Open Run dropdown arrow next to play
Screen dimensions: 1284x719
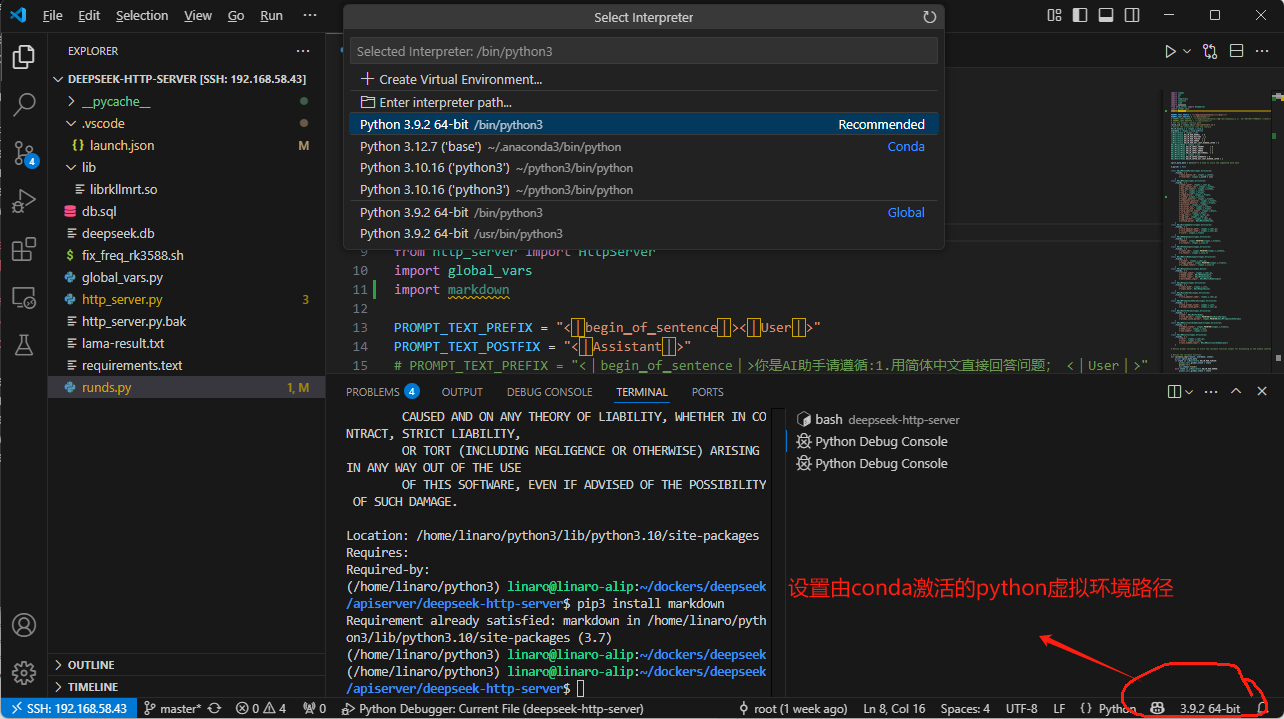tap(1187, 51)
